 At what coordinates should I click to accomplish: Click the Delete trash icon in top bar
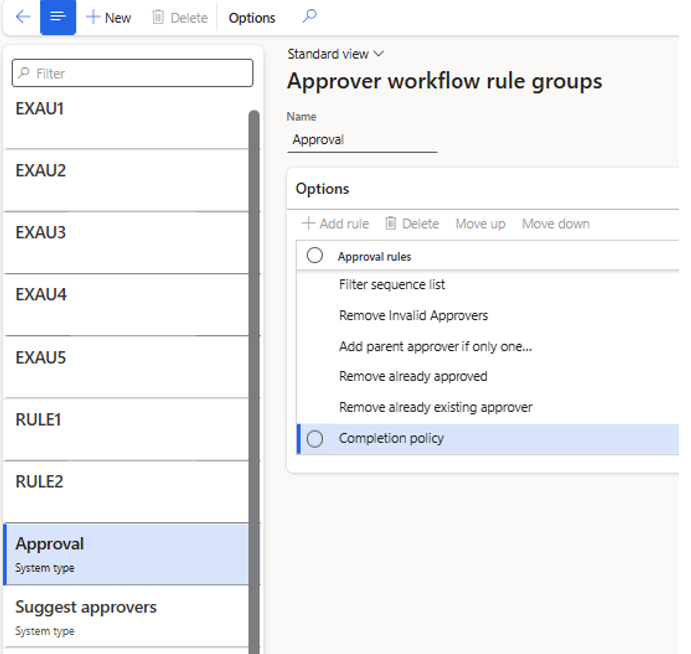coord(158,17)
